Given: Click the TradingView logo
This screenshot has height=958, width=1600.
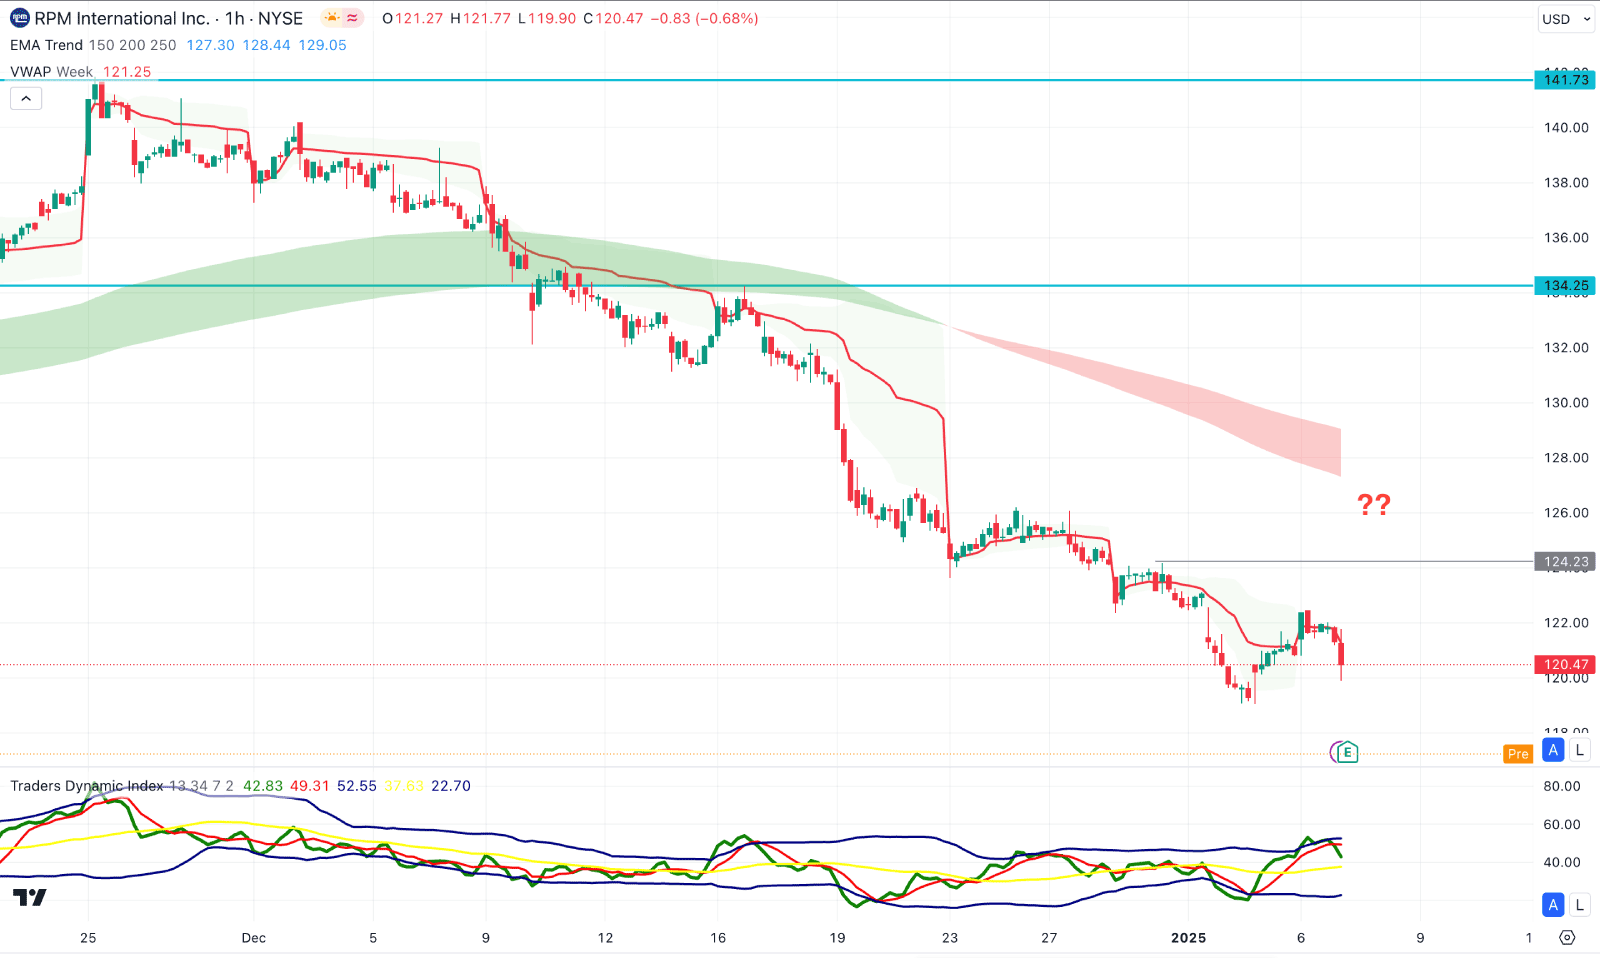Looking at the screenshot, I should (30, 897).
